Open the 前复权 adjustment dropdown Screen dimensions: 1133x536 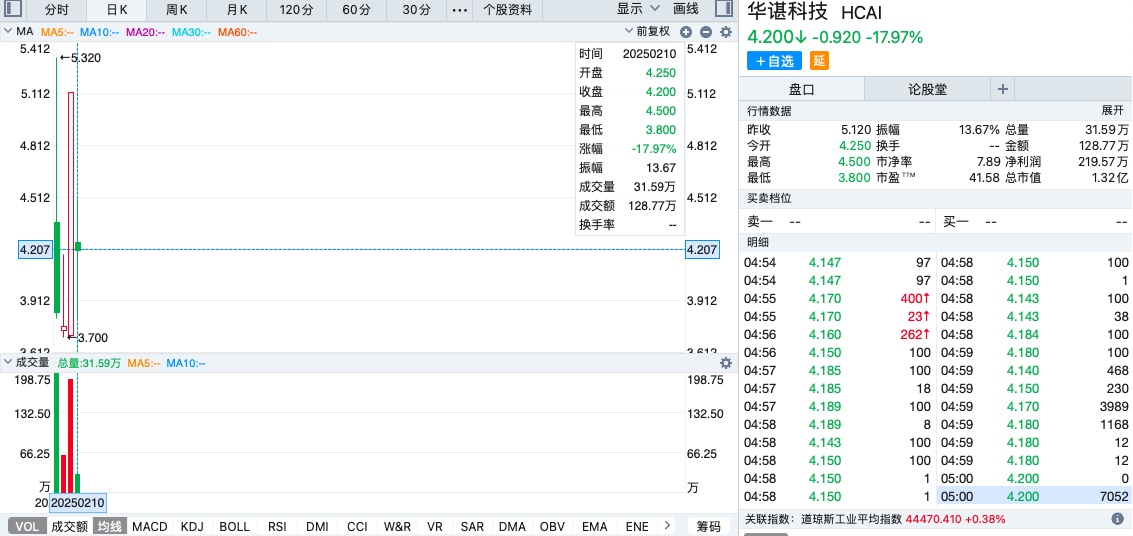(647, 32)
